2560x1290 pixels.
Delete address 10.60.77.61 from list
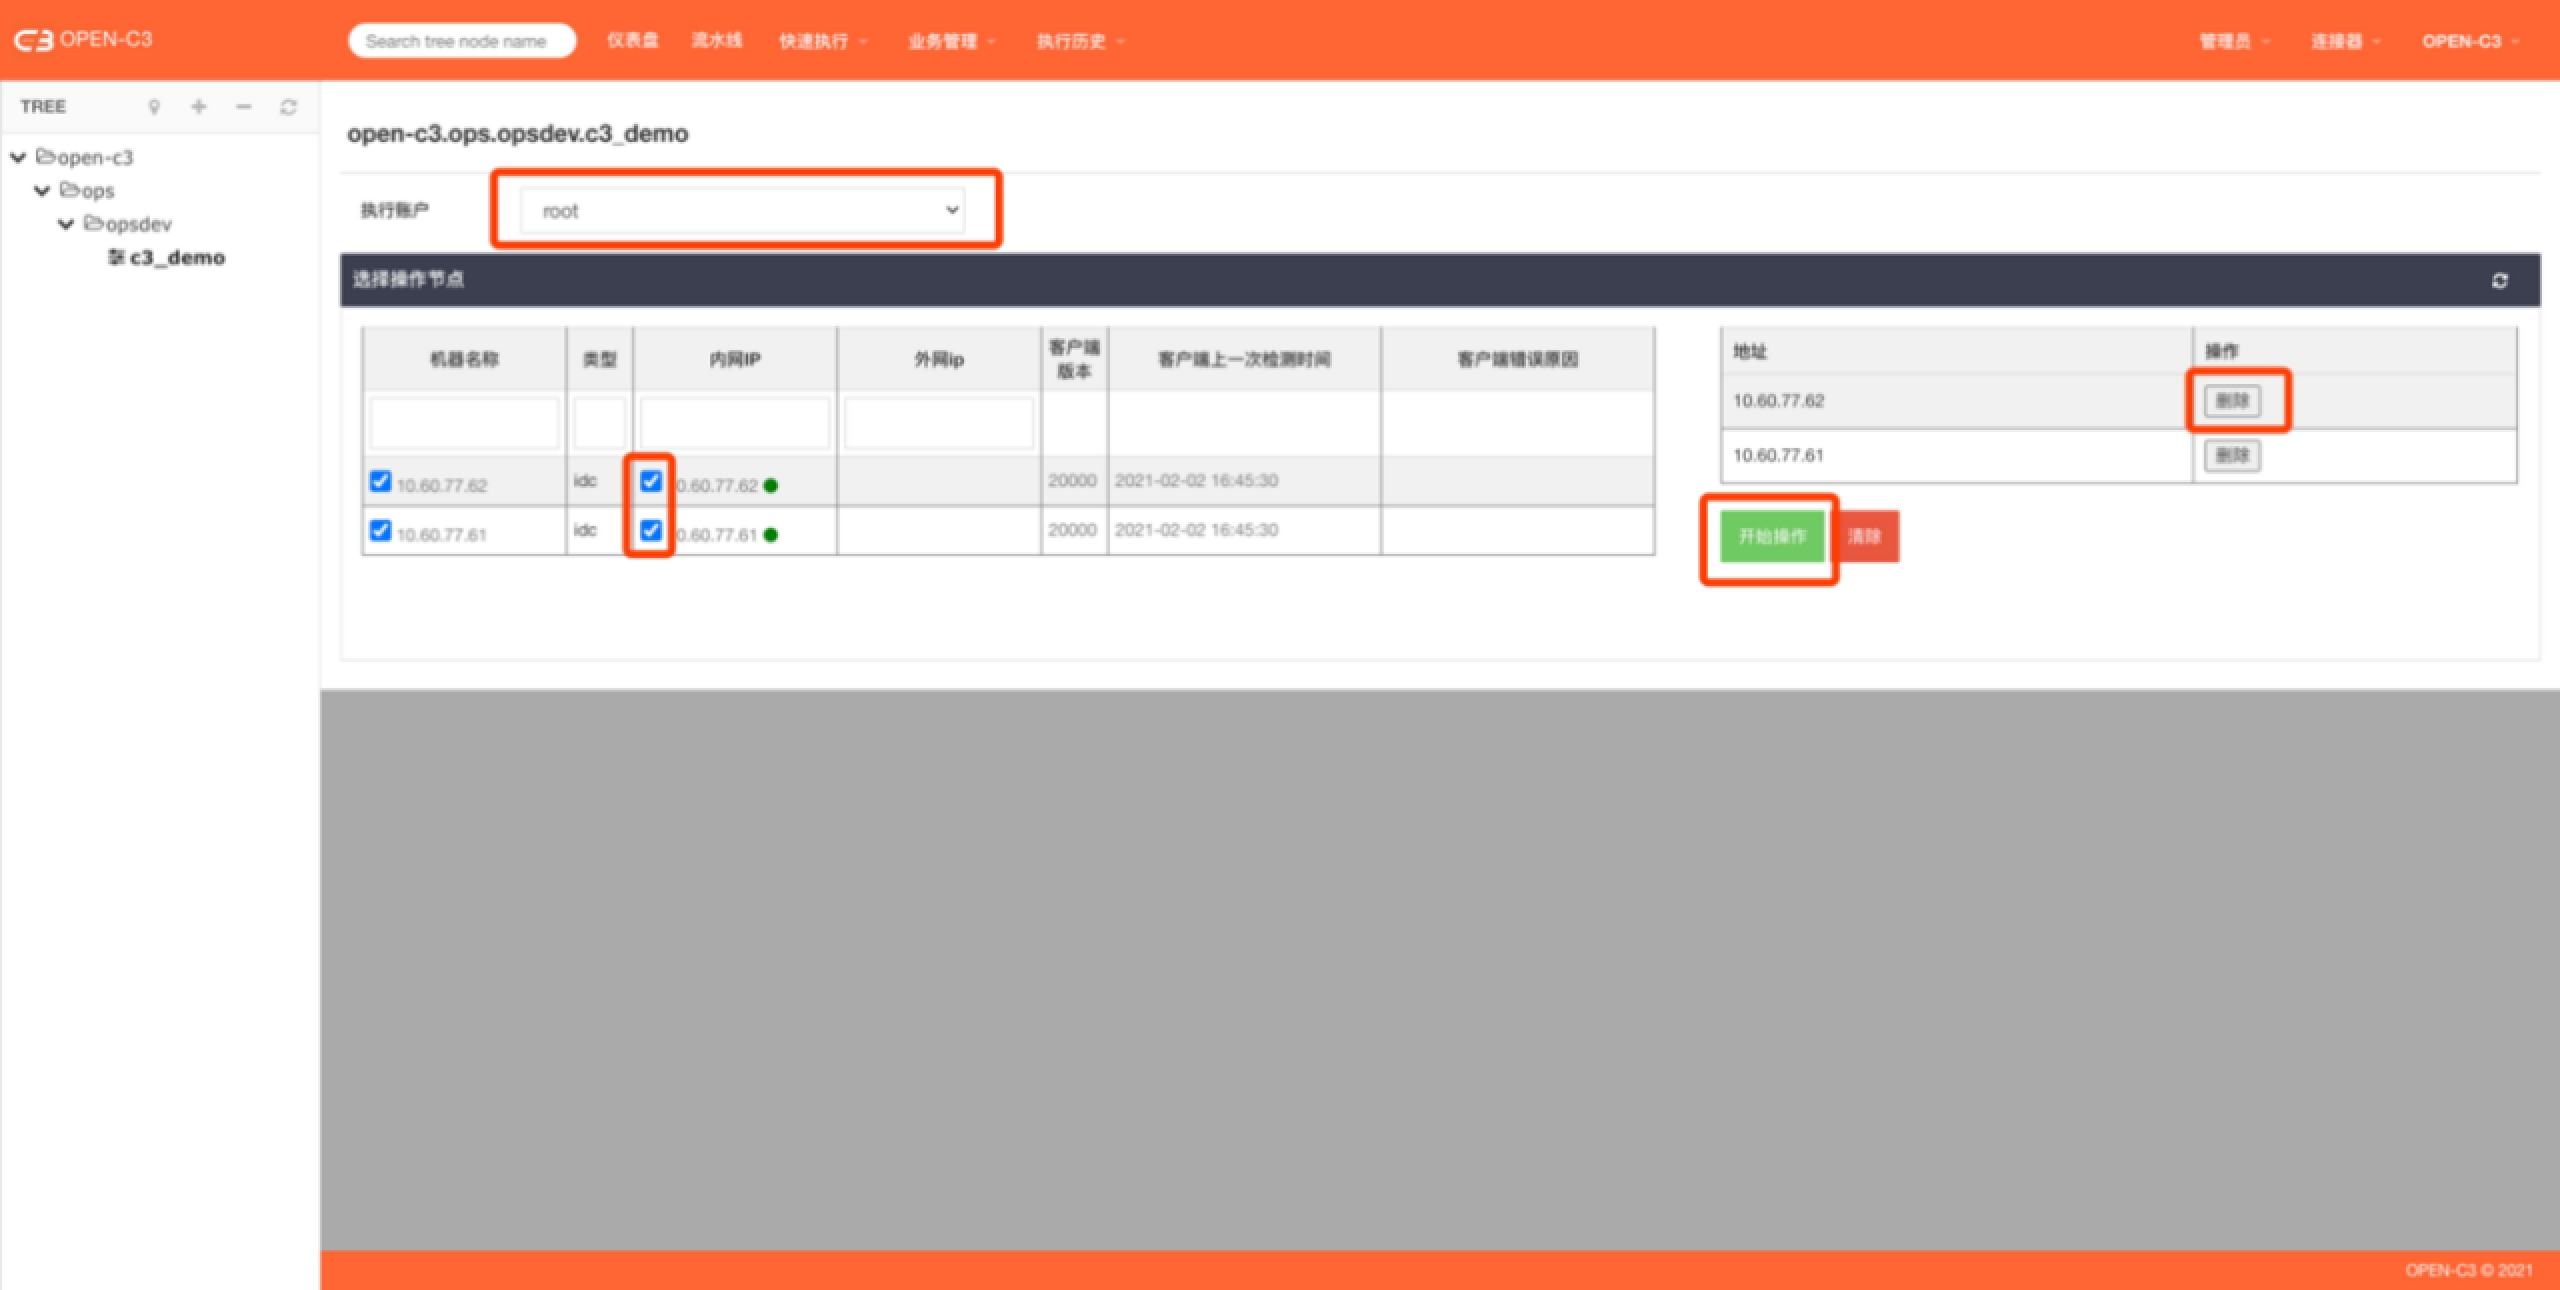2232,456
